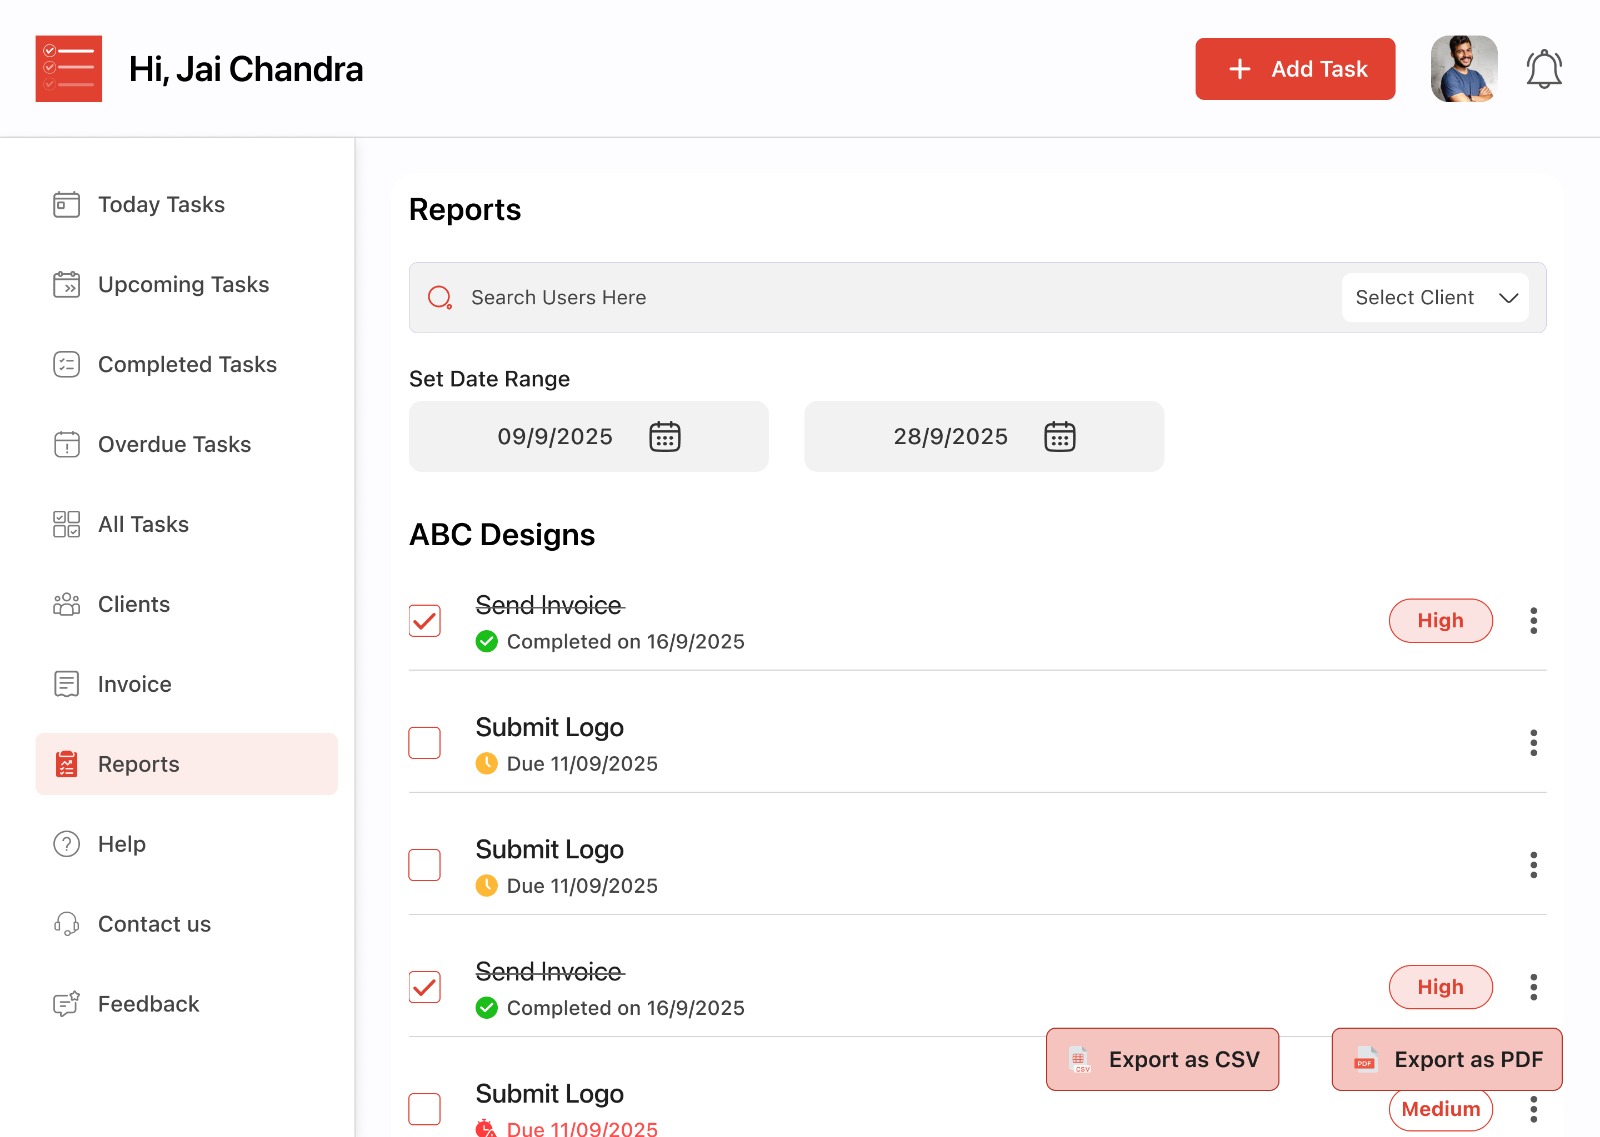
Task: Click the Export as CSV button
Action: click(1161, 1059)
